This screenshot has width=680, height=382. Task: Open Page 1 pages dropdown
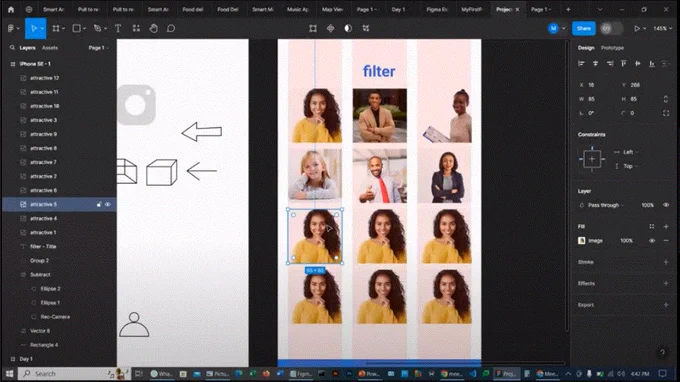(x=98, y=48)
